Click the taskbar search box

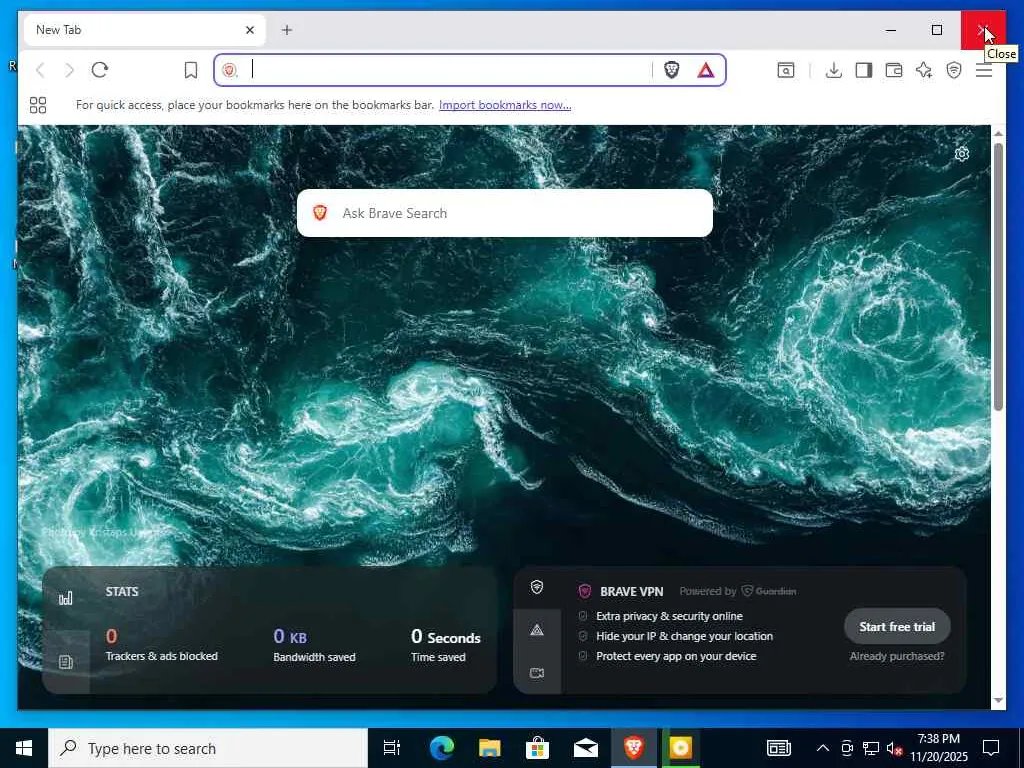[x=208, y=748]
